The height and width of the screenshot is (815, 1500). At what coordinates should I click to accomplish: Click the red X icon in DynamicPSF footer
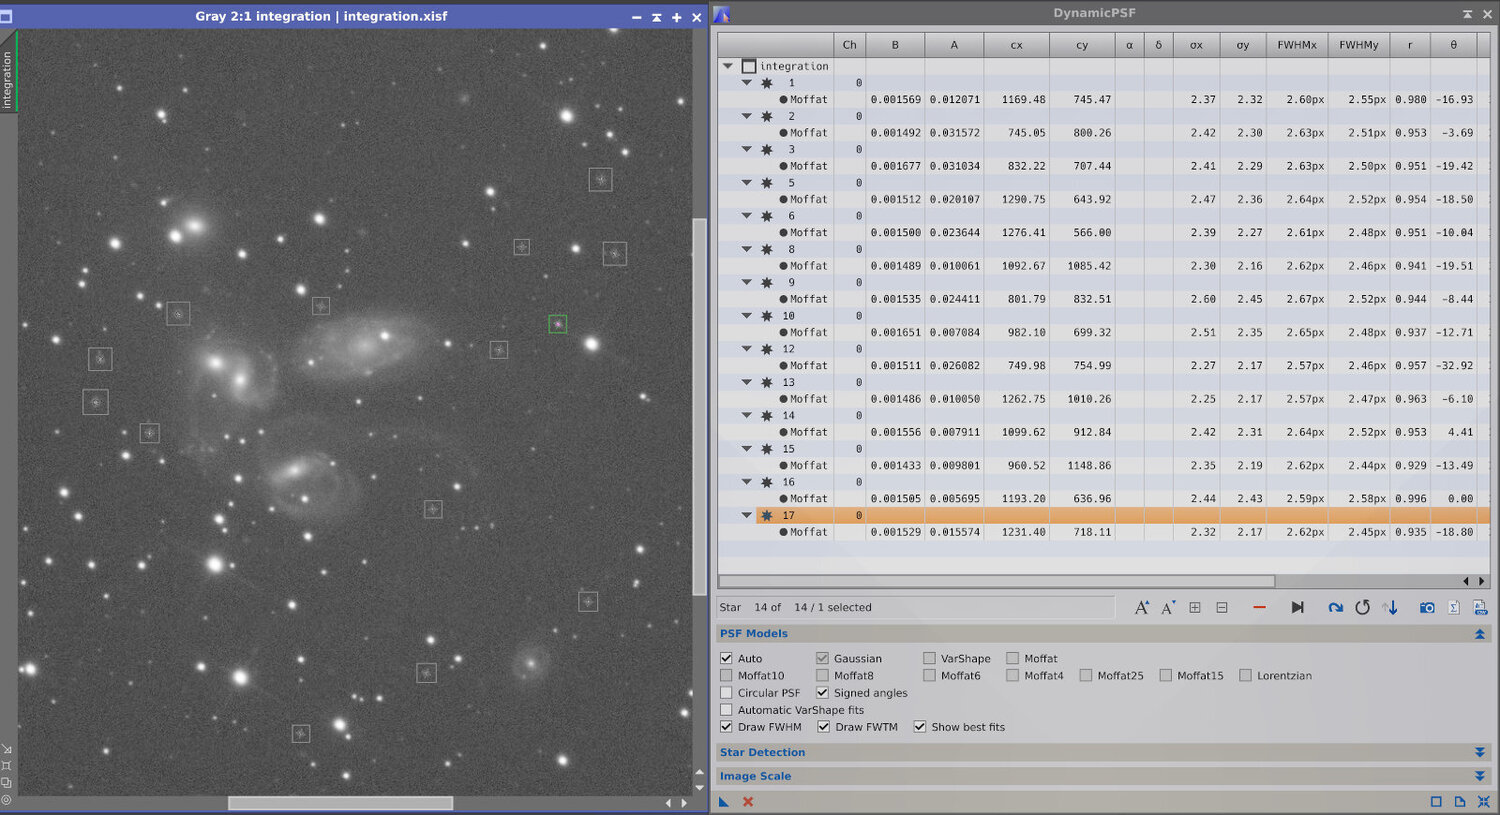click(748, 802)
